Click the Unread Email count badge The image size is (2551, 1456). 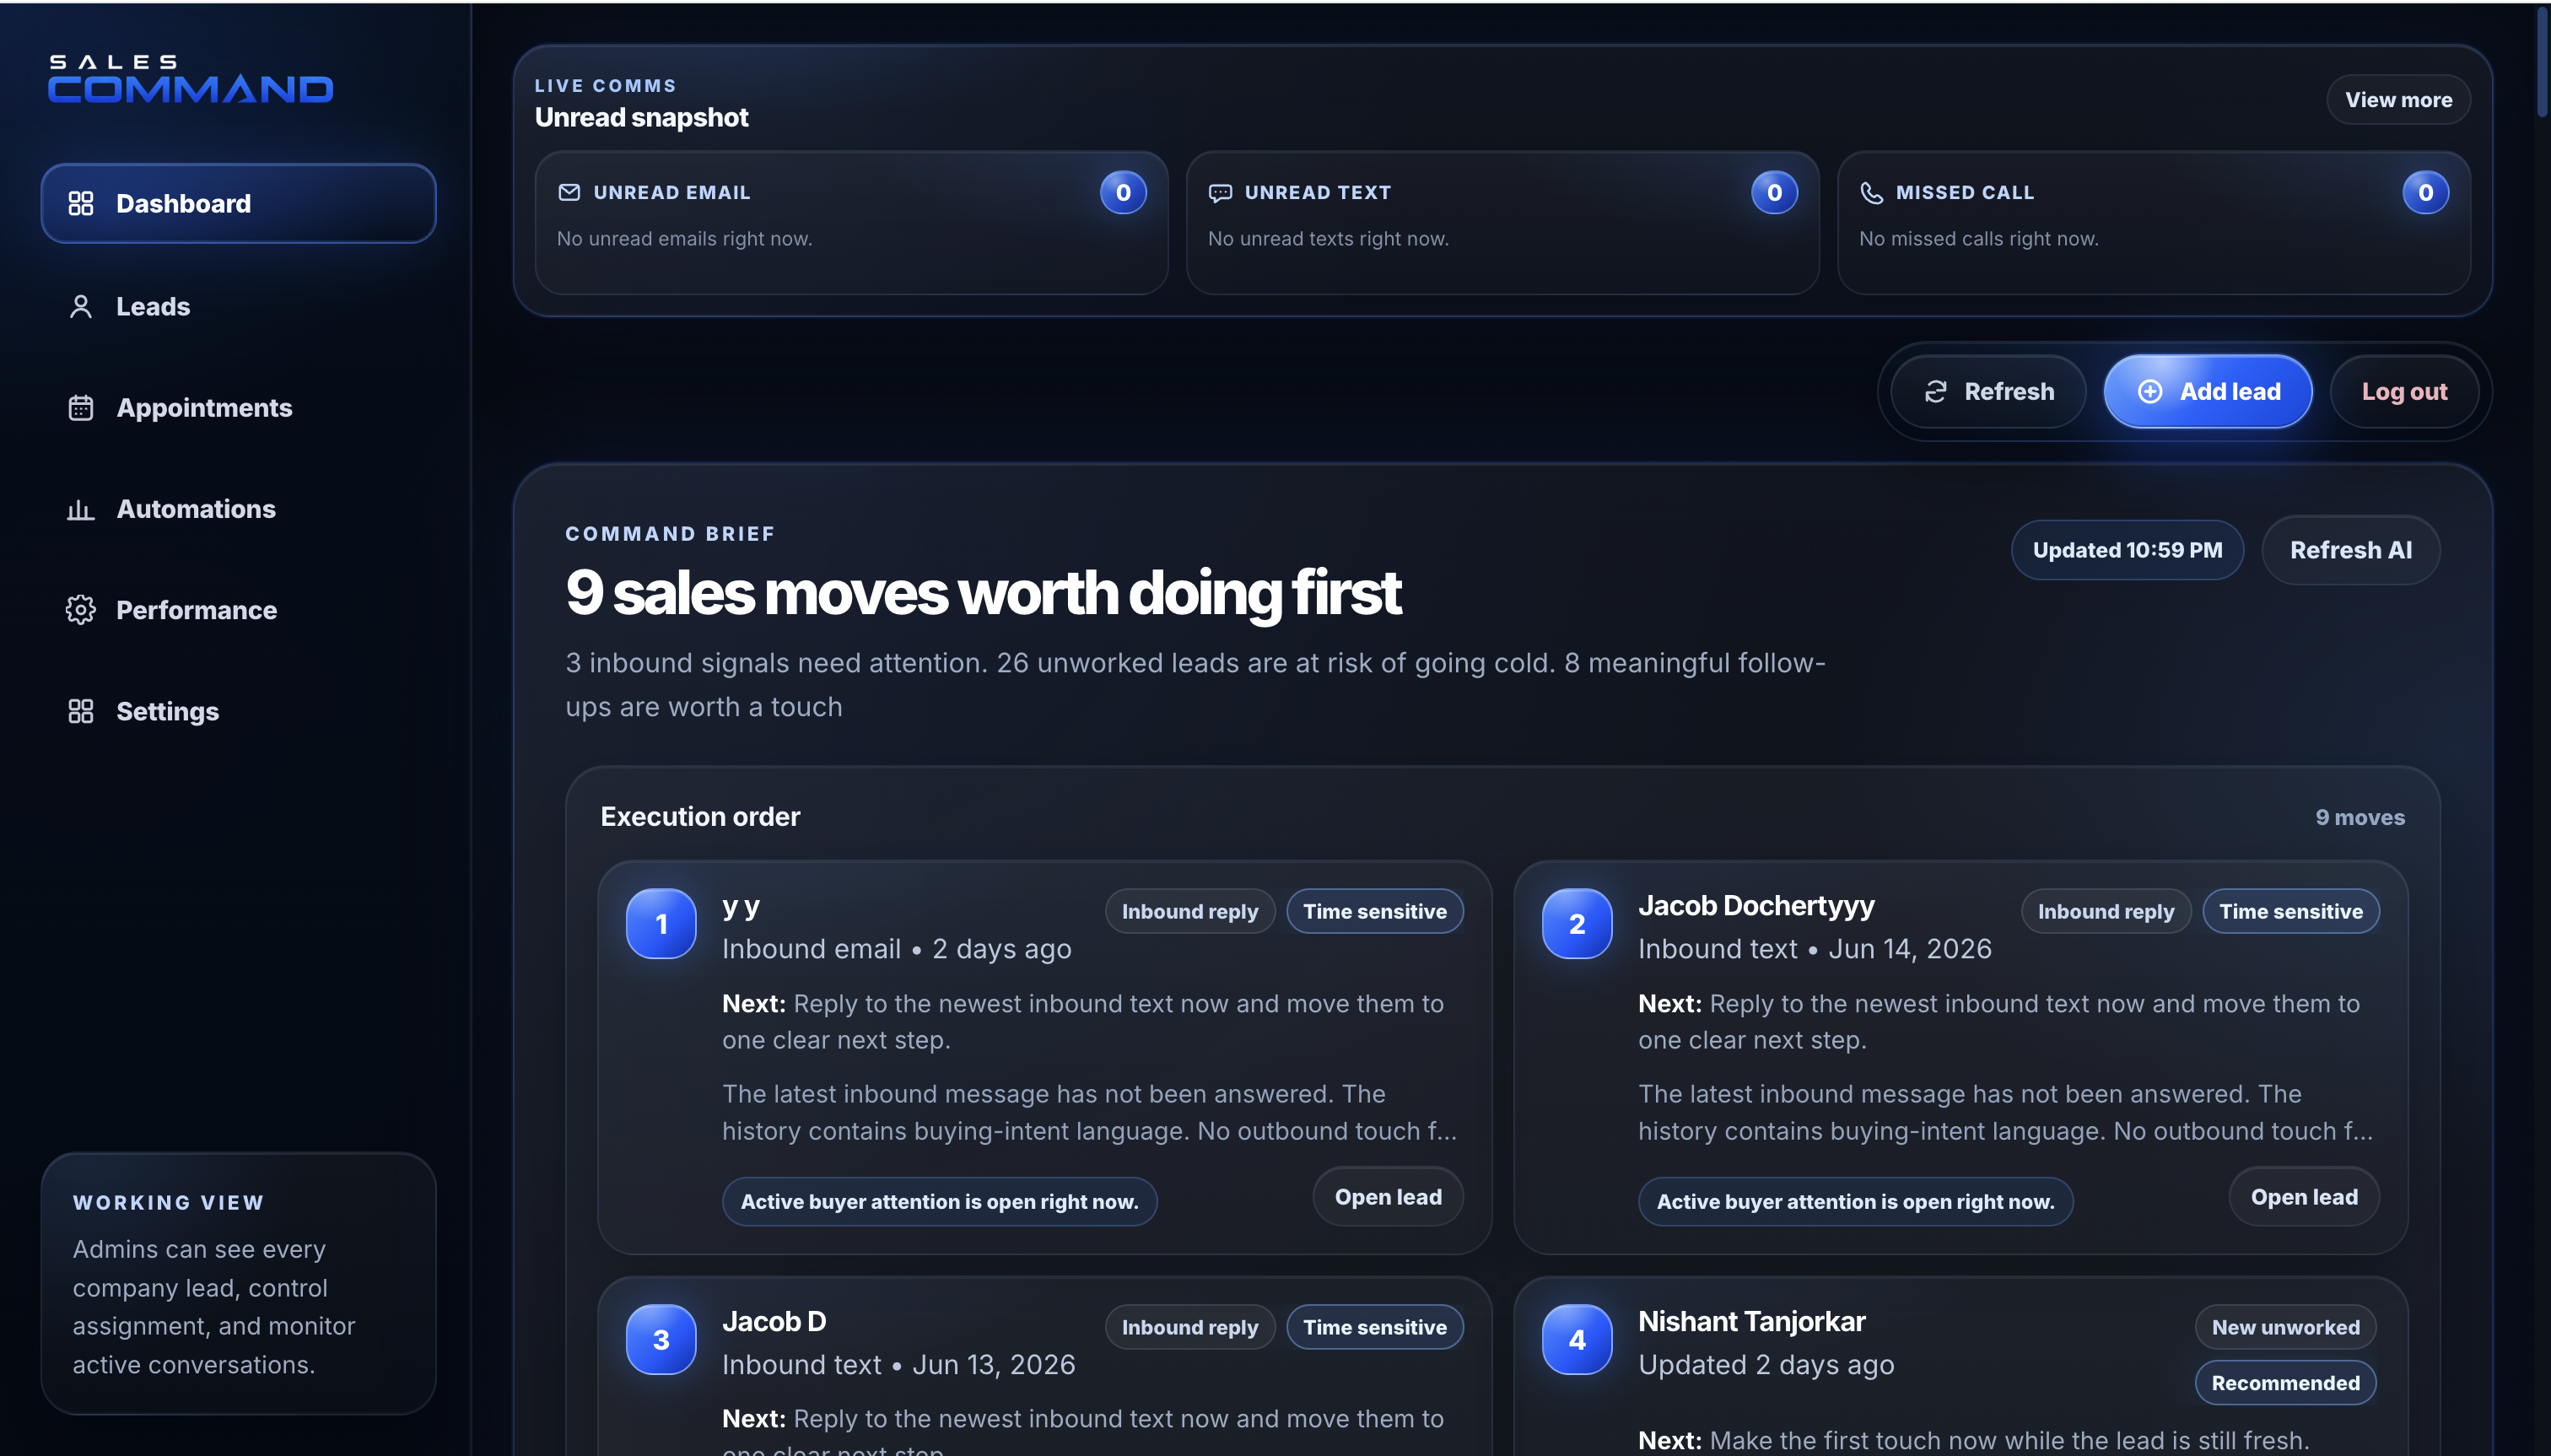click(1123, 192)
